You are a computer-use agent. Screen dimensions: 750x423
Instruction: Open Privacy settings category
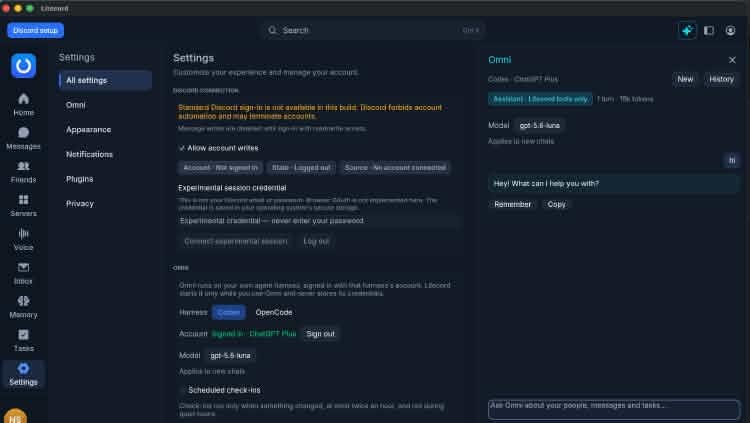pyautogui.click(x=105, y=203)
